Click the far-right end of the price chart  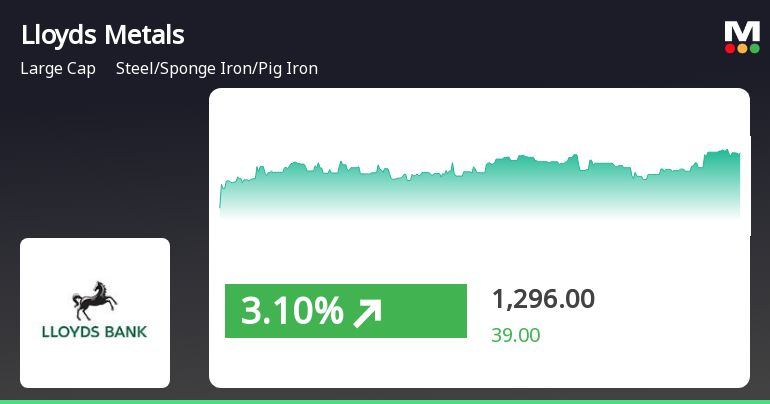click(738, 180)
